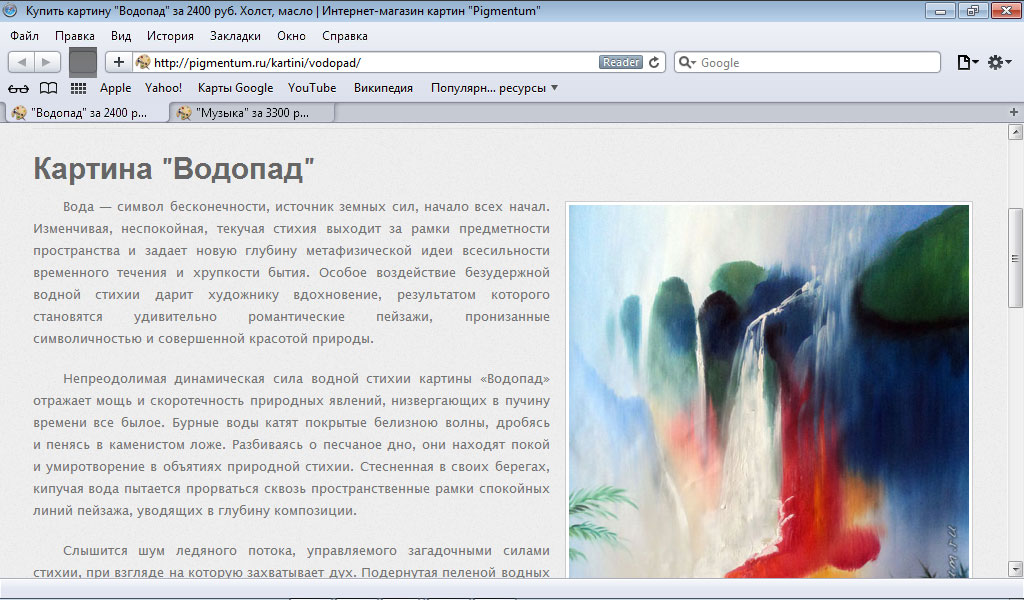This screenshot has width=1024, height=600.
Task: Open Apple bookmark
Action: (116, 88)
